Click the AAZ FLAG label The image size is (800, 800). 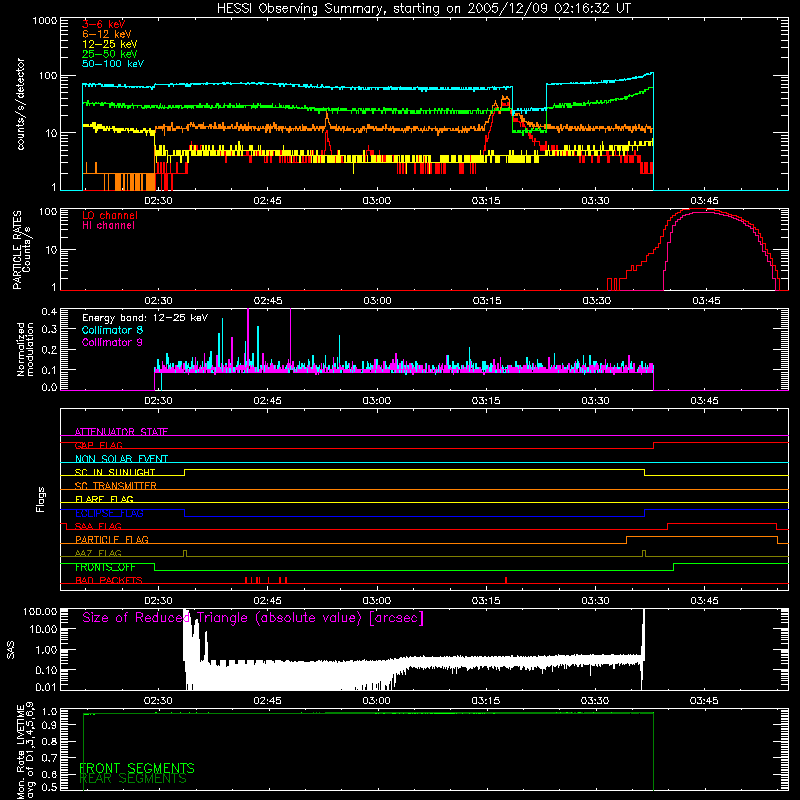point(98,553)
